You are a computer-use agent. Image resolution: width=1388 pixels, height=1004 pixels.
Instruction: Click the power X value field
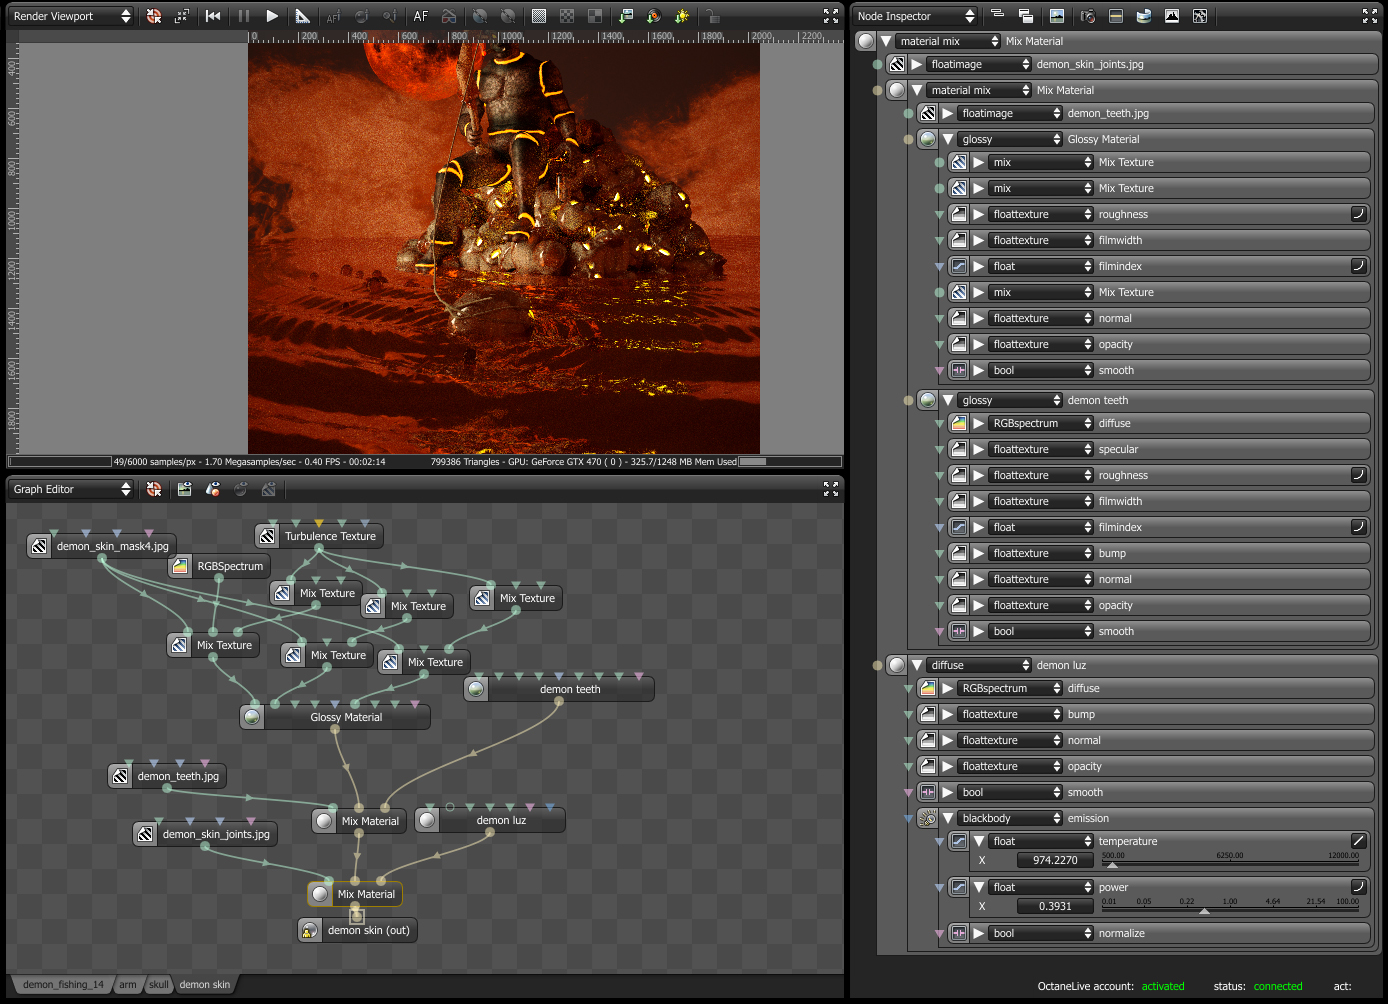click(1055, 906)
